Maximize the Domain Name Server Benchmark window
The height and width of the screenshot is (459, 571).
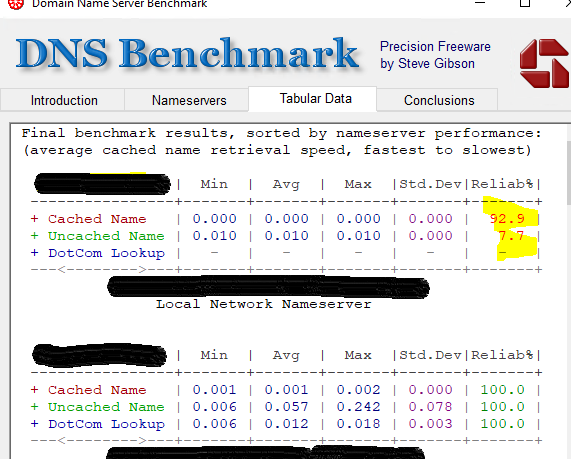click(525, 3)
